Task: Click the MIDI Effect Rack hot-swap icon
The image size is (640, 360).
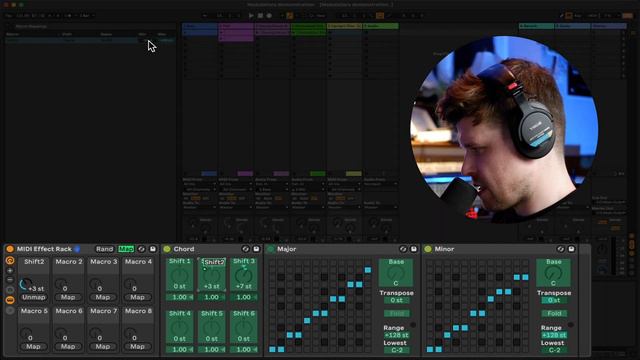Action: point(141,249)
